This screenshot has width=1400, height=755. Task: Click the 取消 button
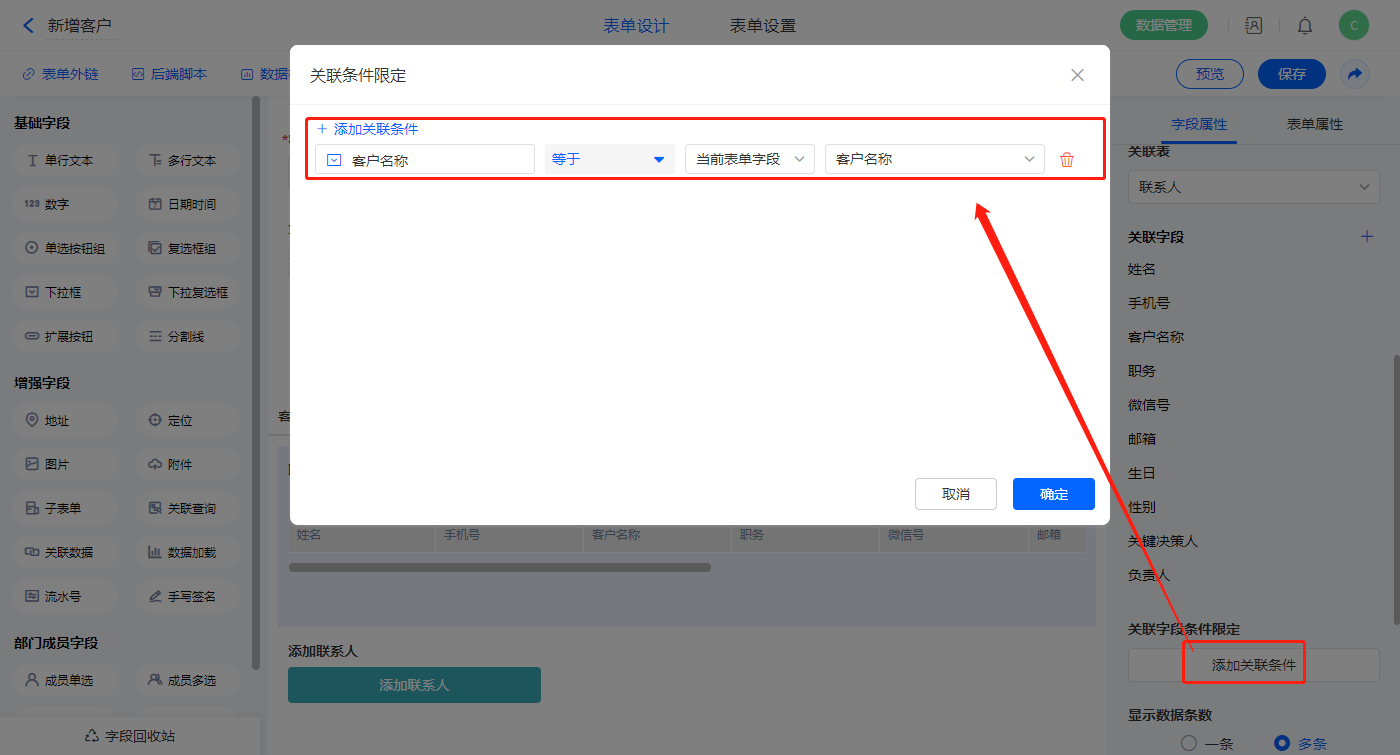pyautogui.click(x=955, y=494)
